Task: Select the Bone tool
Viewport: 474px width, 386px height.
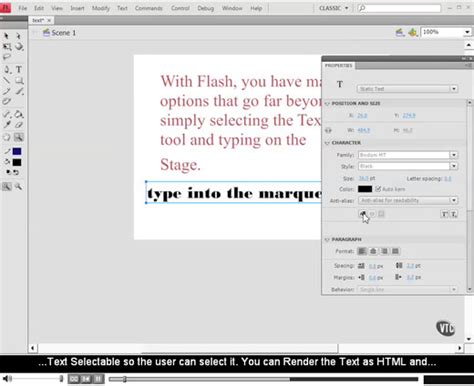Action: [x=6, y=114]
